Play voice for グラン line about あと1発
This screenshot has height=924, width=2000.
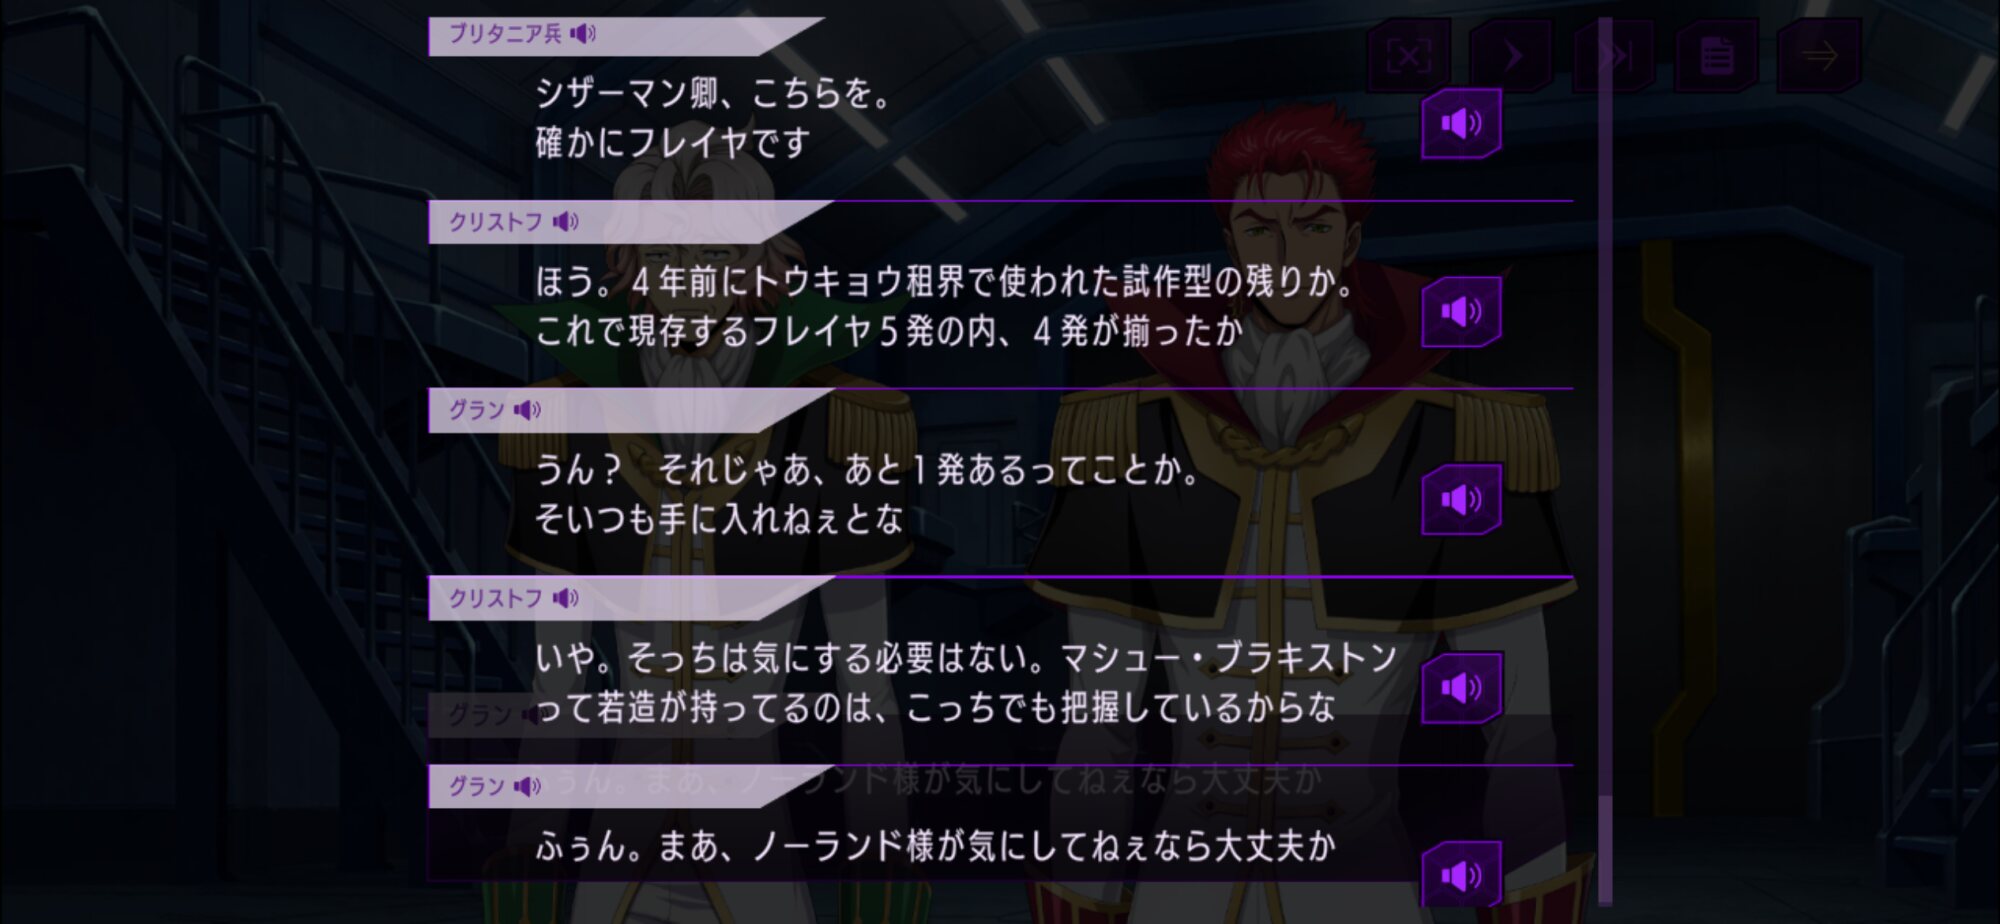tap(1461, 499)
